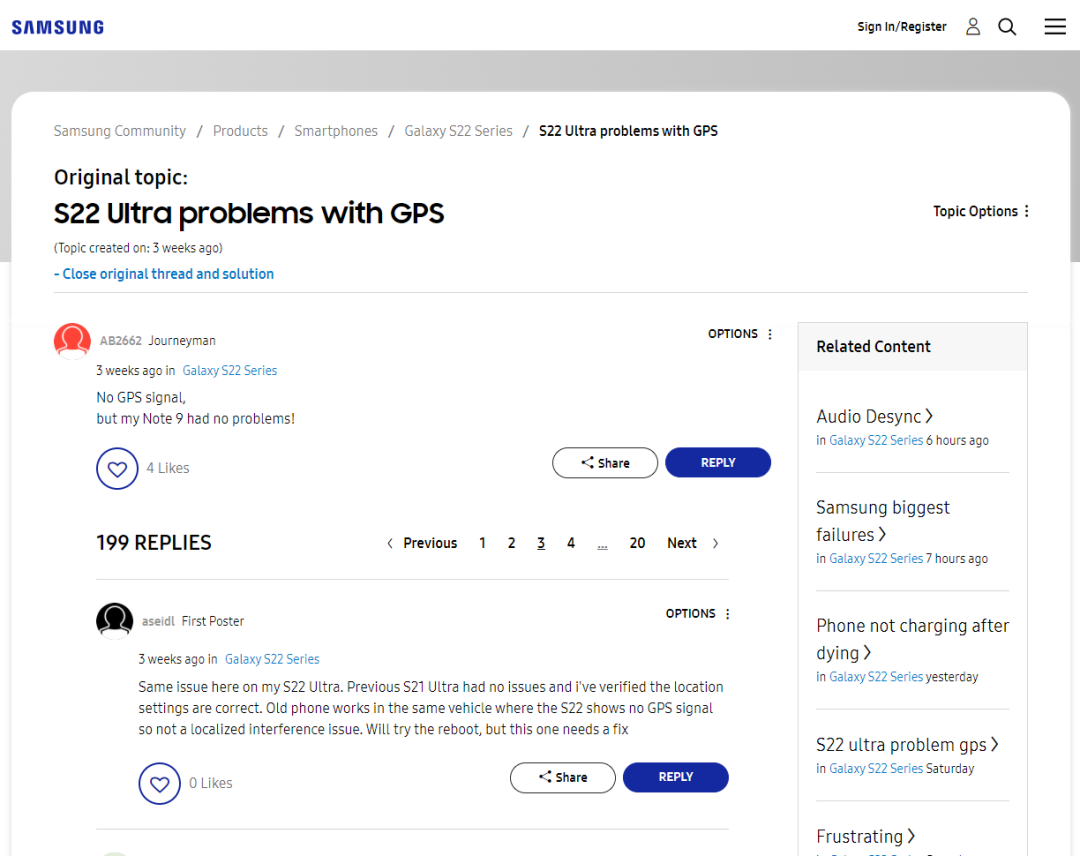
Task: Open replies page 2
Action: [511, 543]
